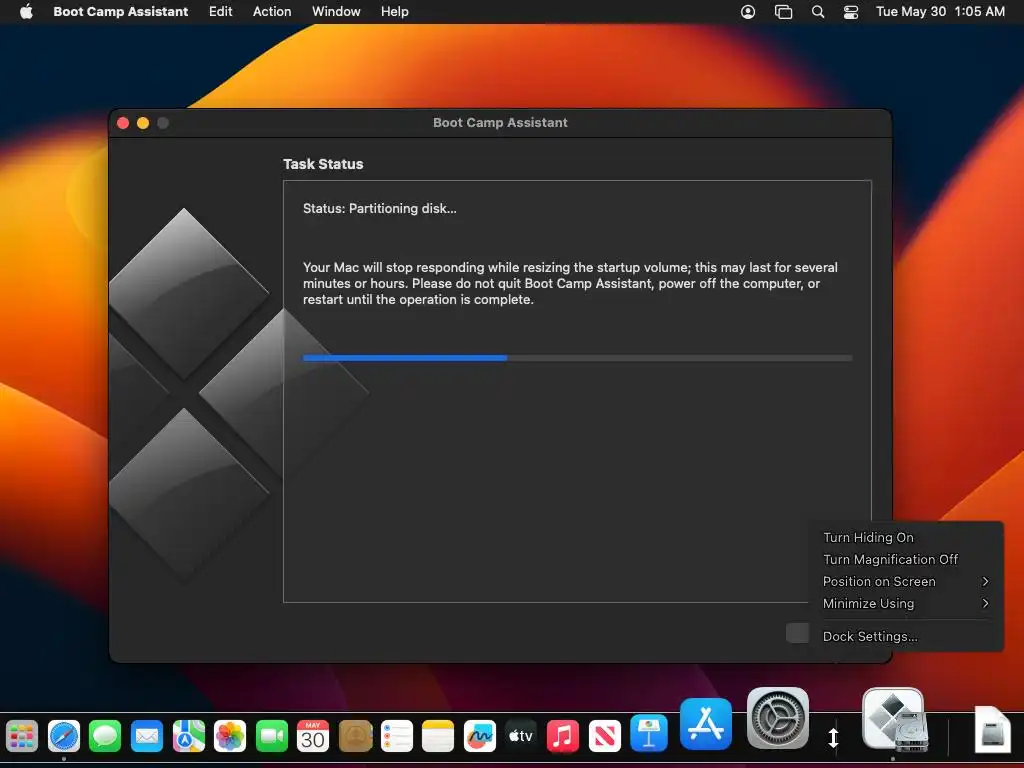Open Calendar showing May 30

click(x=313, y=737)
